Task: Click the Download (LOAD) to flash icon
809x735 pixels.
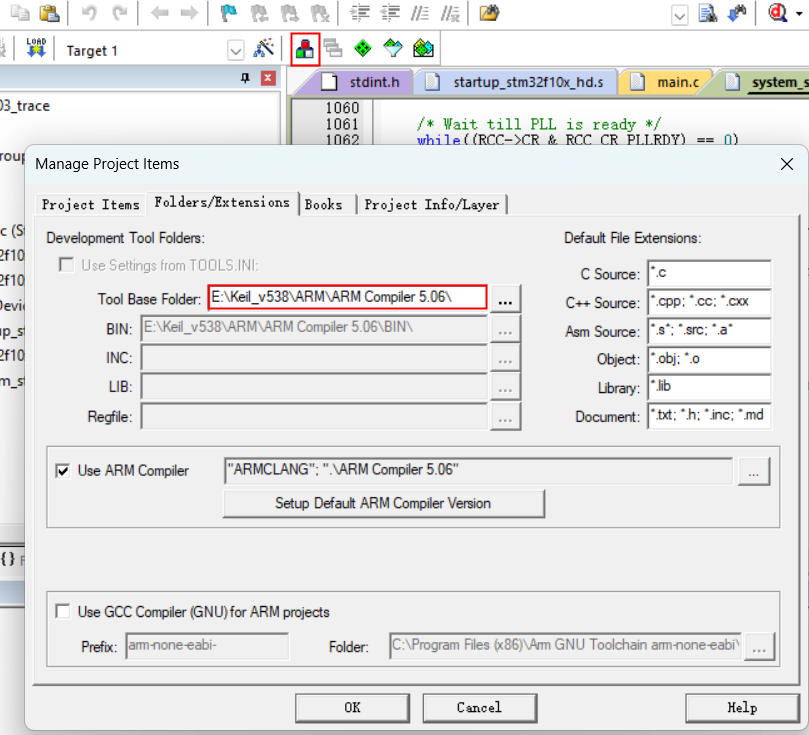Action: click(x=36, y=49)
